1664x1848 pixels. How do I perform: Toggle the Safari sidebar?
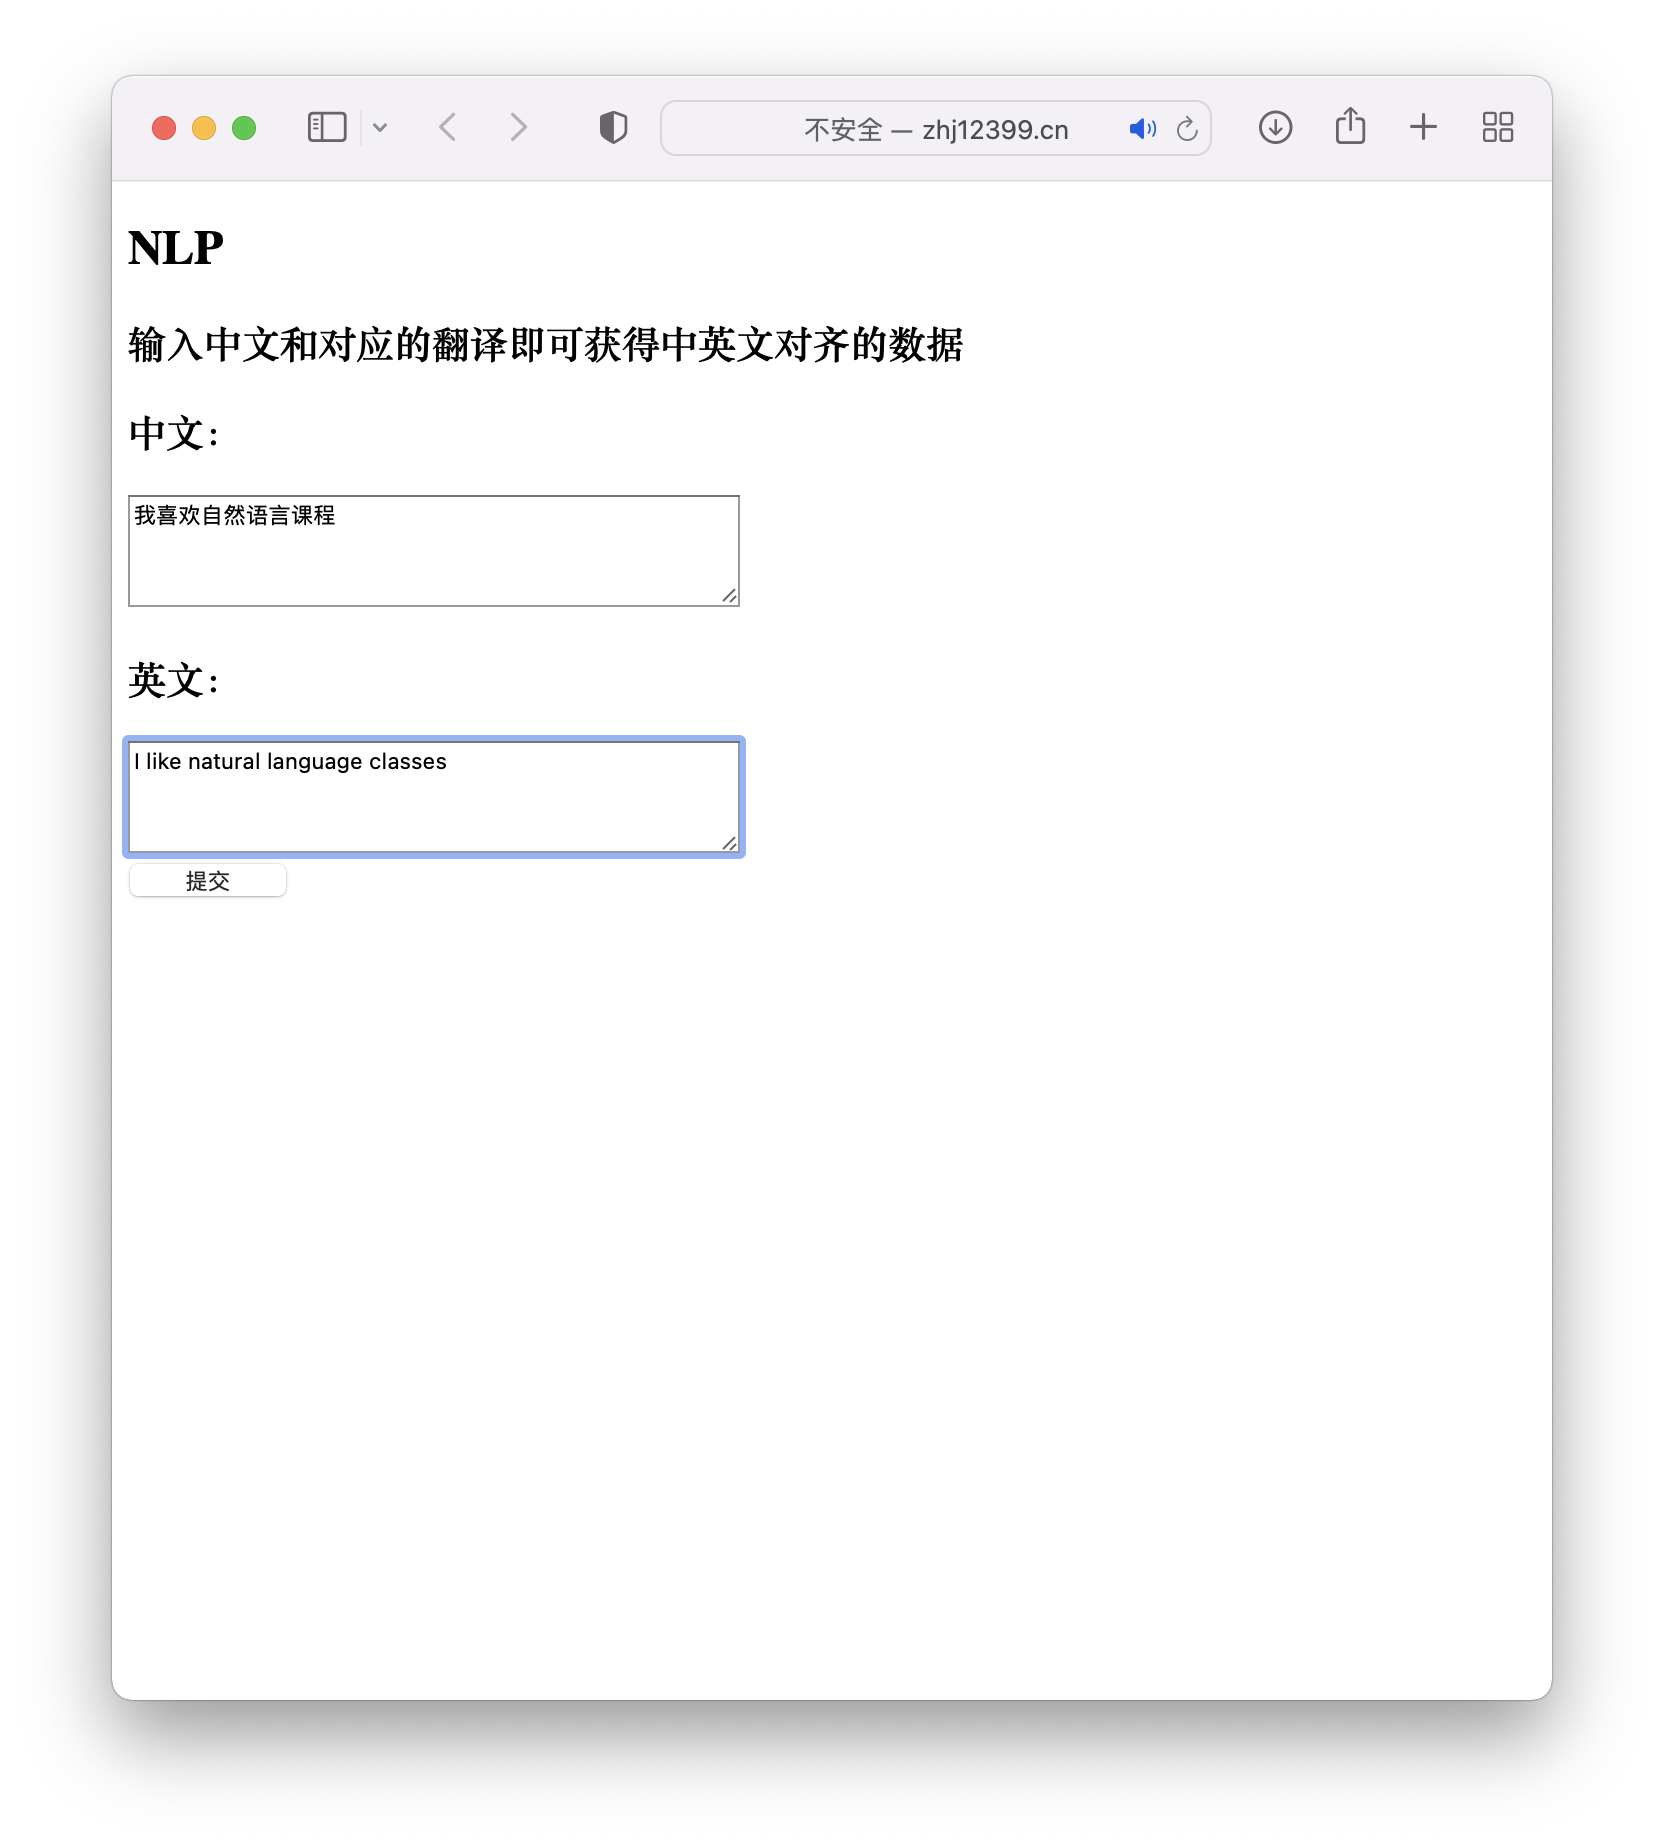pyautogui.click(x=327, y=128)
